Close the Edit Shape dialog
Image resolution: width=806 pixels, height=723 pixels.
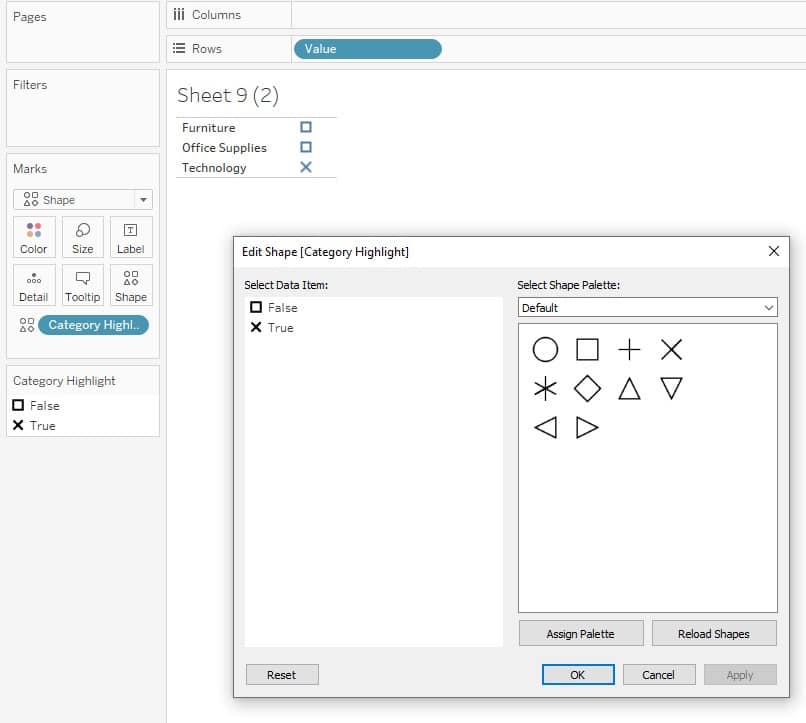(774, 251)
